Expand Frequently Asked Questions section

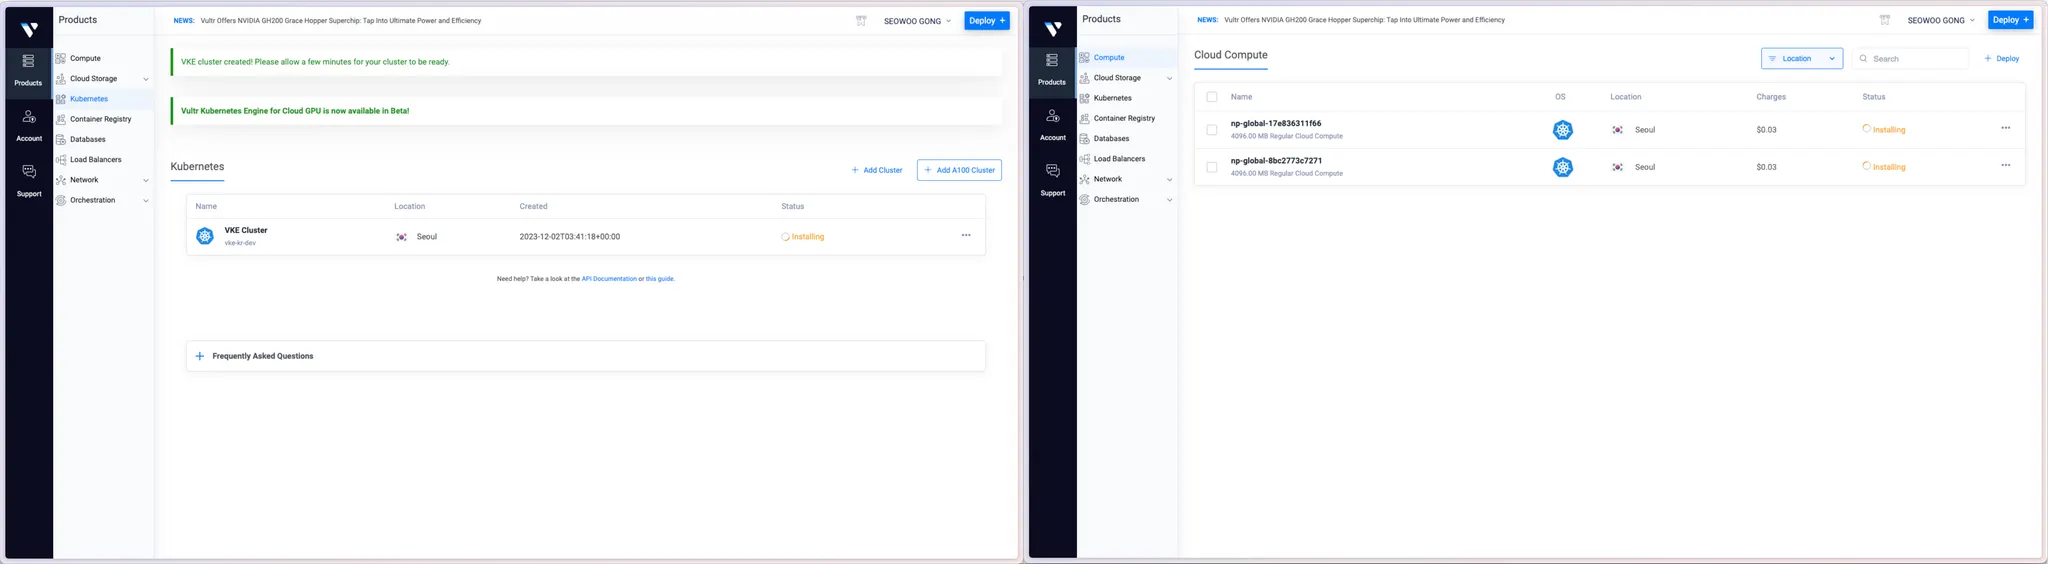(x=586, y=356)
